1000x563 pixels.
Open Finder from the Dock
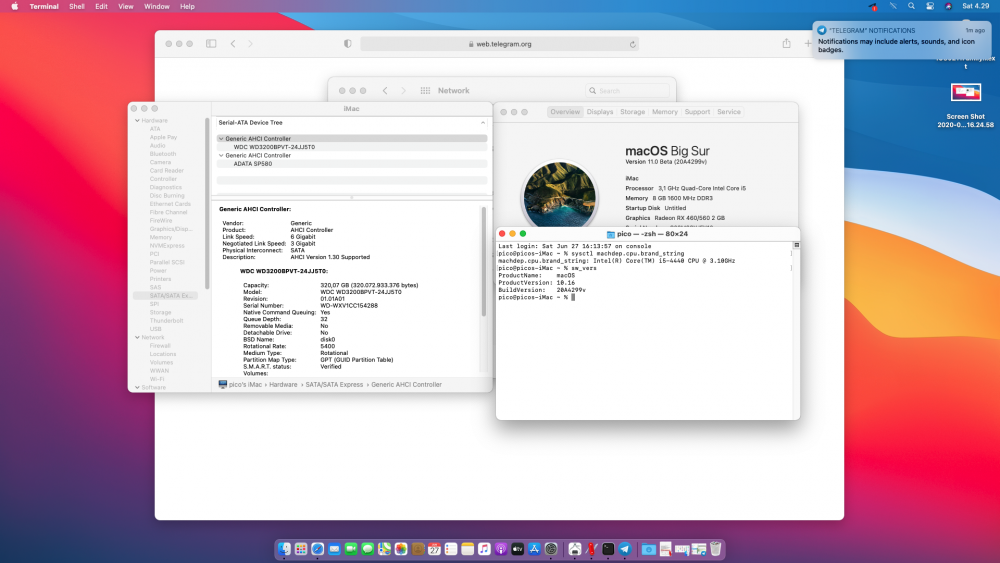(284, 549)
